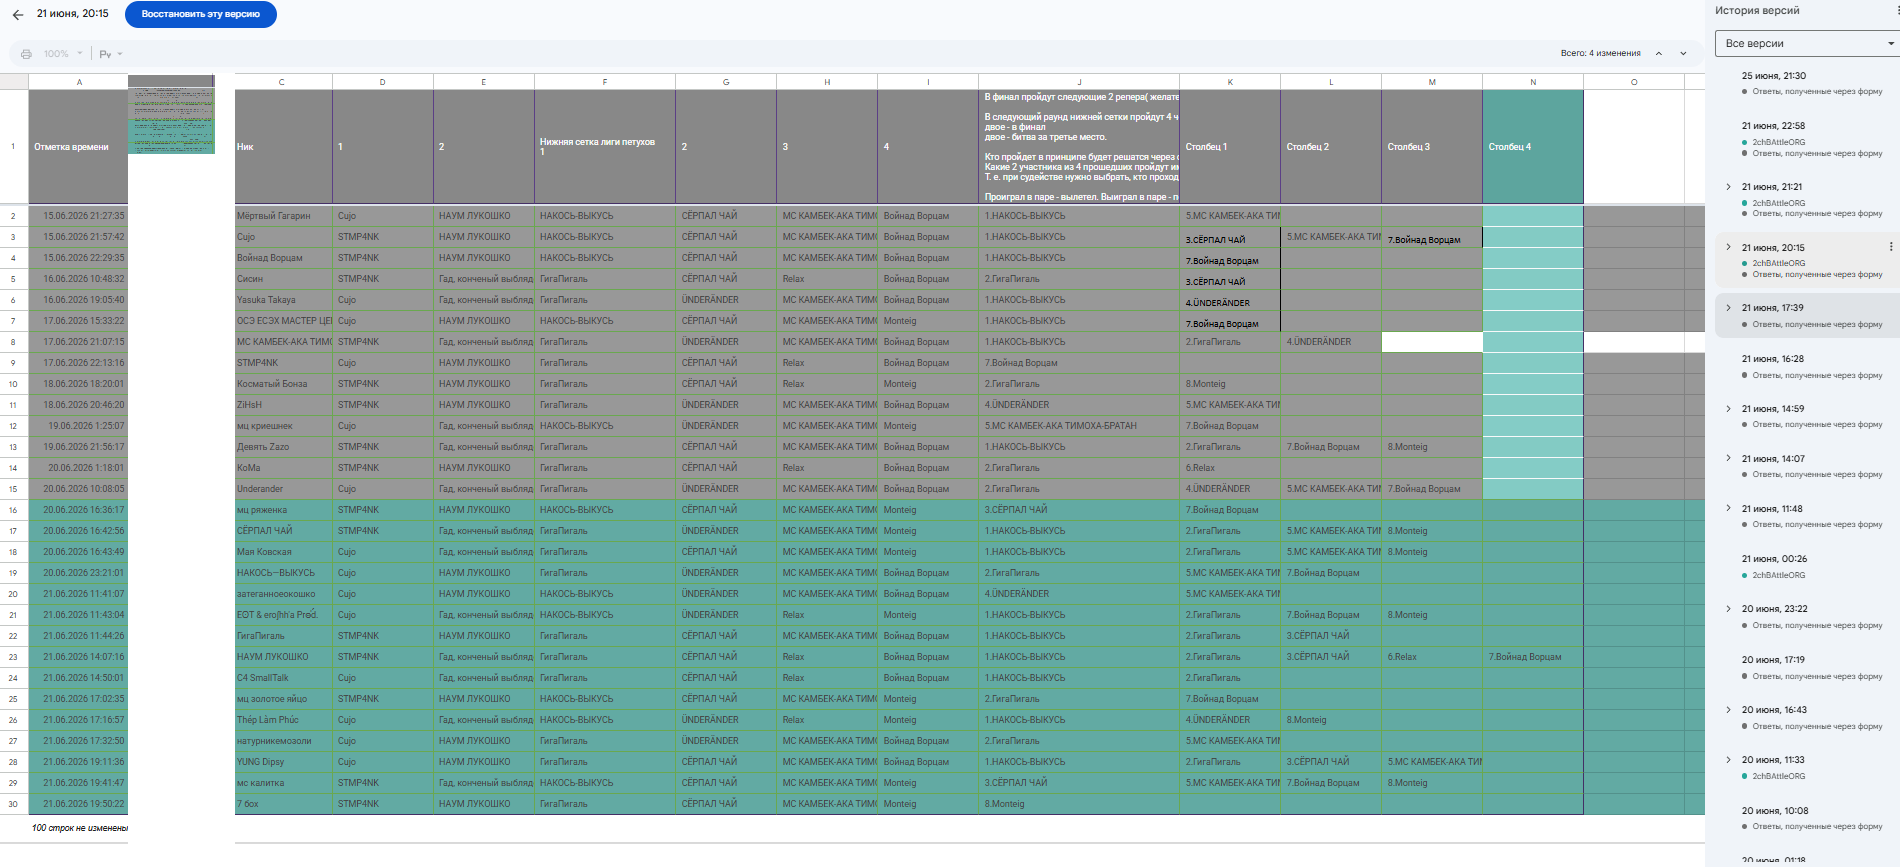Viewport: 1900px width, 867px height.
Task: Select row 16 header number
Action: [x=14, y=510]
